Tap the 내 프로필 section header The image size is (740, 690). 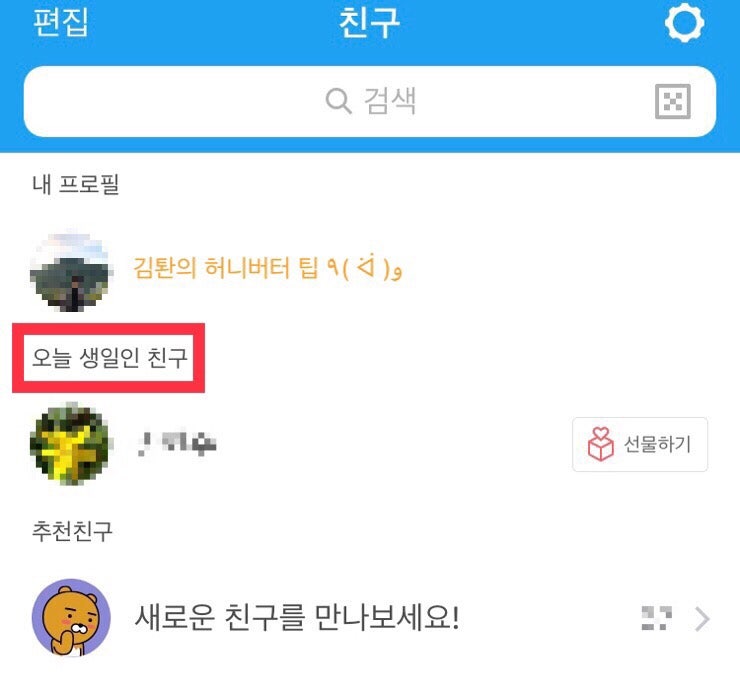(x=76, y=184)
